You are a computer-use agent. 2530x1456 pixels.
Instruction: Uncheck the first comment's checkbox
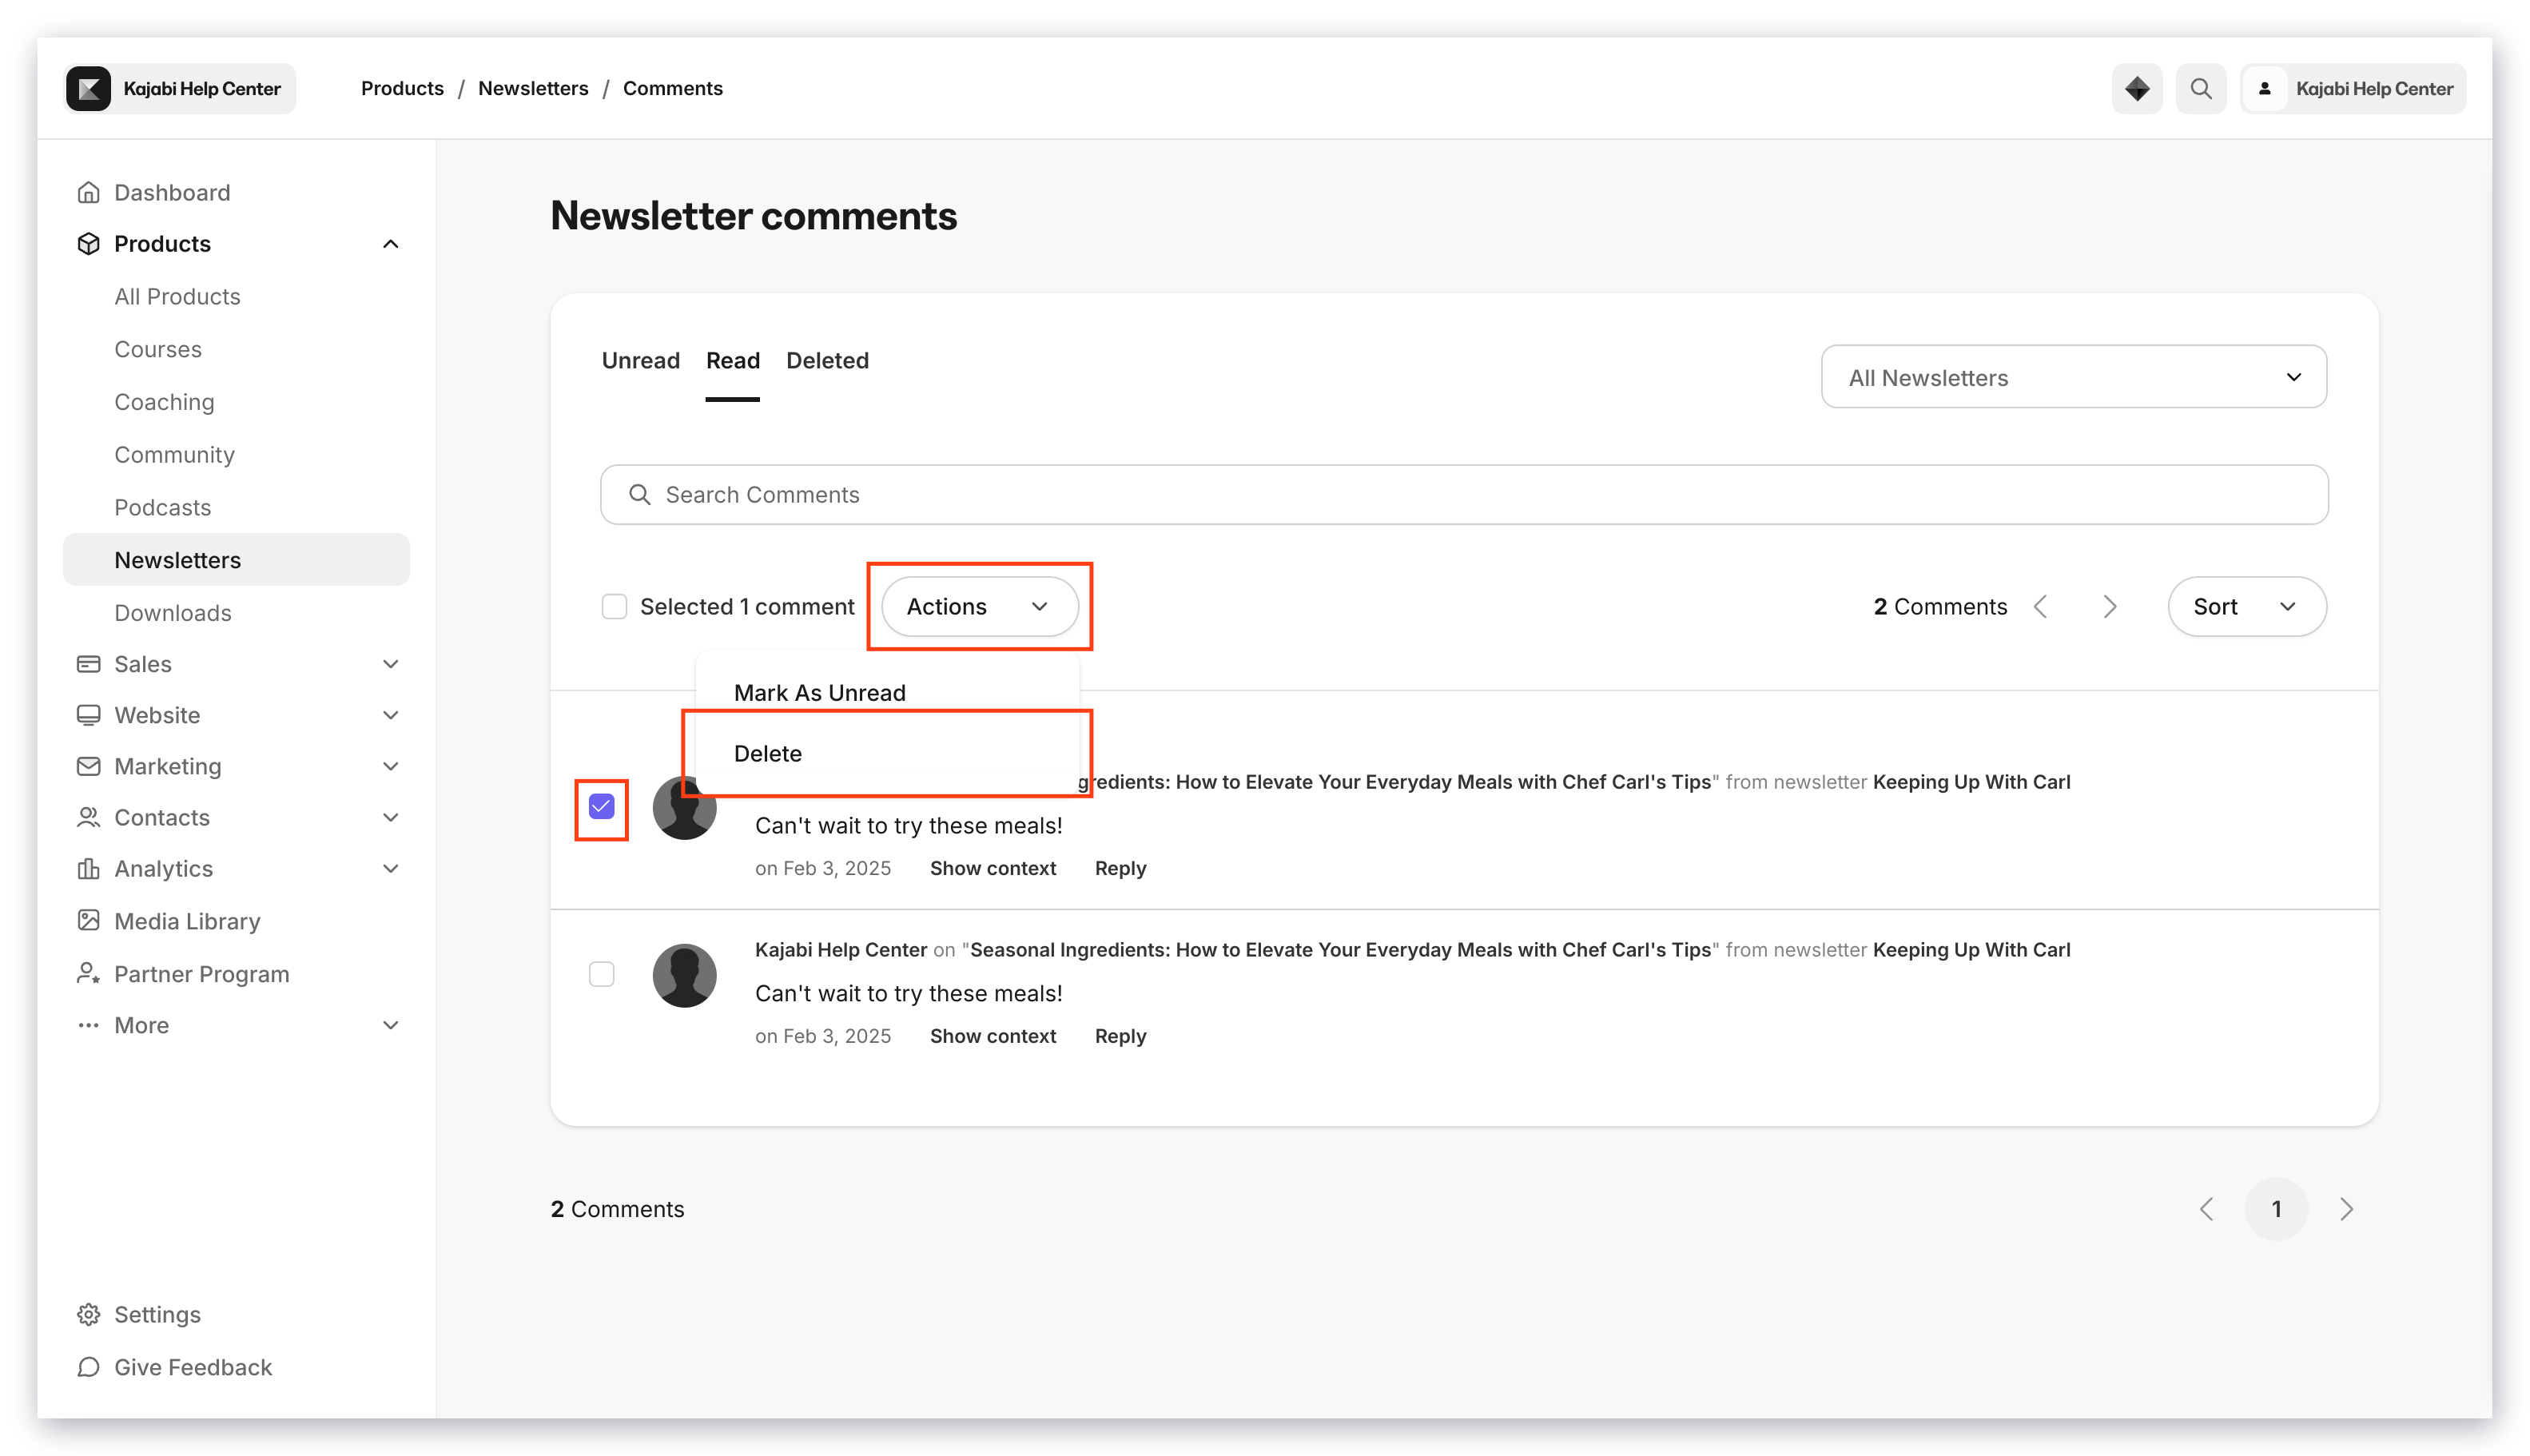pyautogui.click(x=601, y=806)
